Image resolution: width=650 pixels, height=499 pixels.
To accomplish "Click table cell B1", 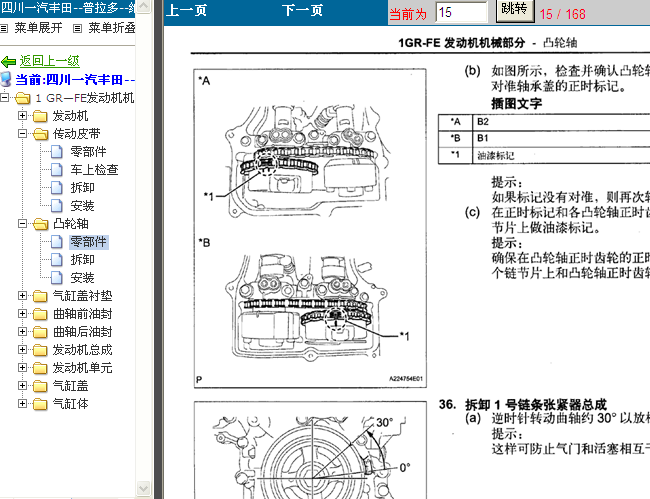I will coord(483,138).
